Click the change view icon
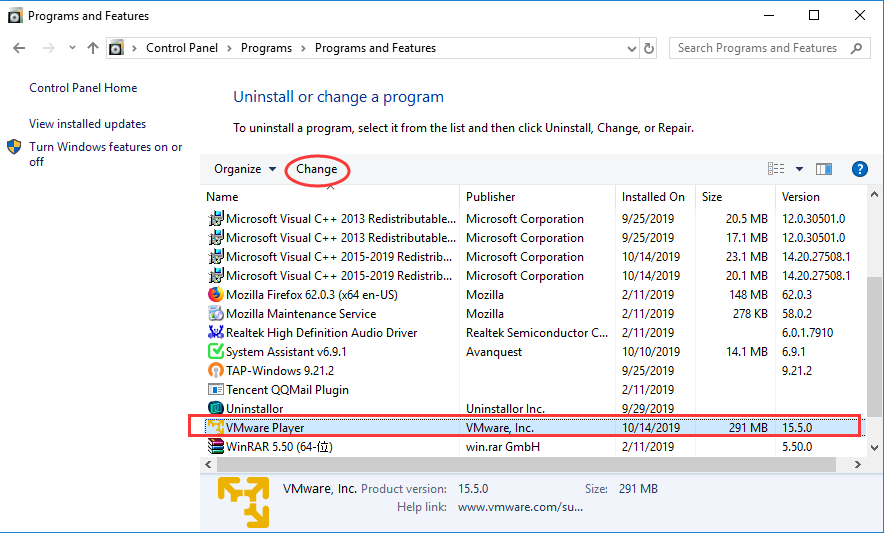 click(776, 169)
